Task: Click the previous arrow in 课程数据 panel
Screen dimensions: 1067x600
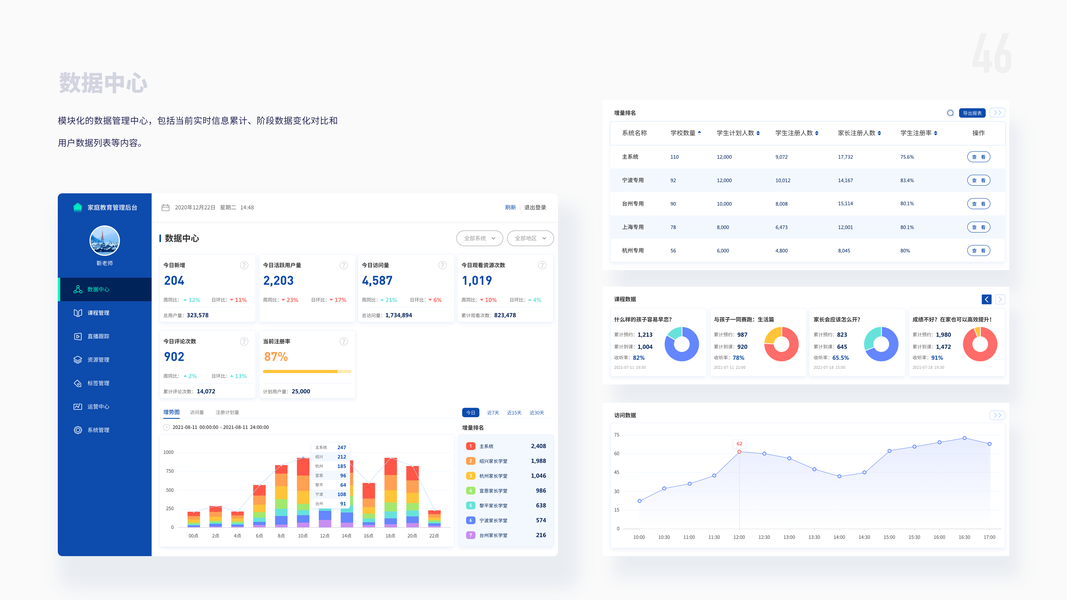Action: coord(986,299)
